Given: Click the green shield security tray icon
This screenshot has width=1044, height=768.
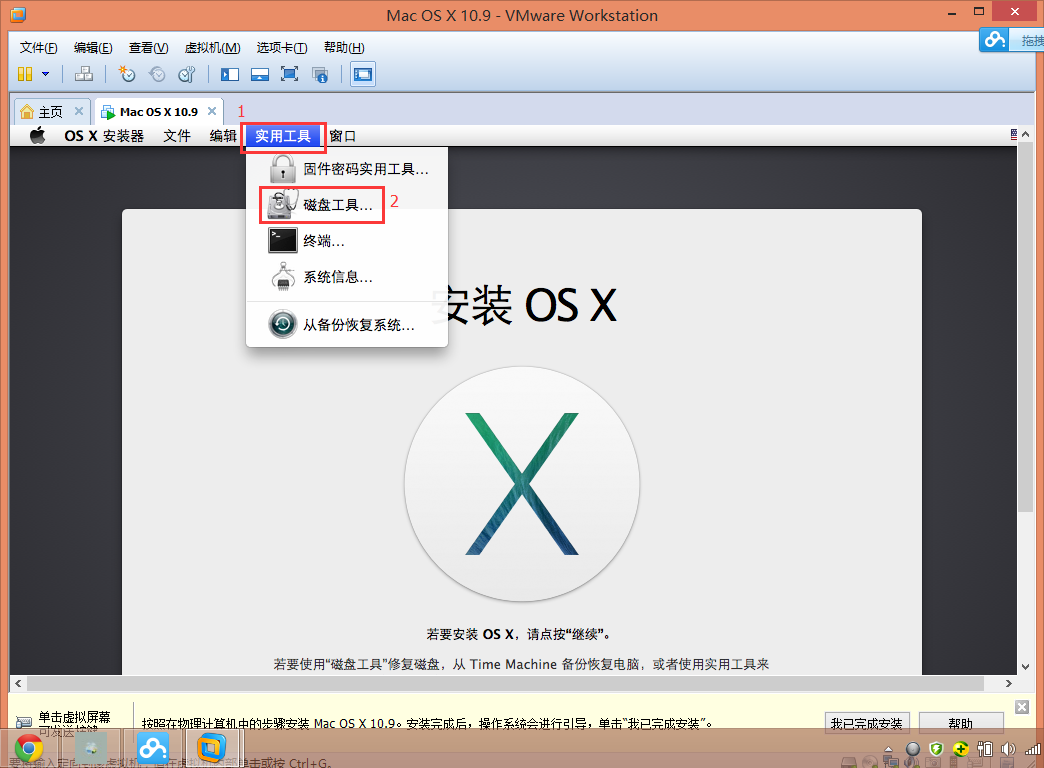Looking at the screenshot, I should pos(936,749).
